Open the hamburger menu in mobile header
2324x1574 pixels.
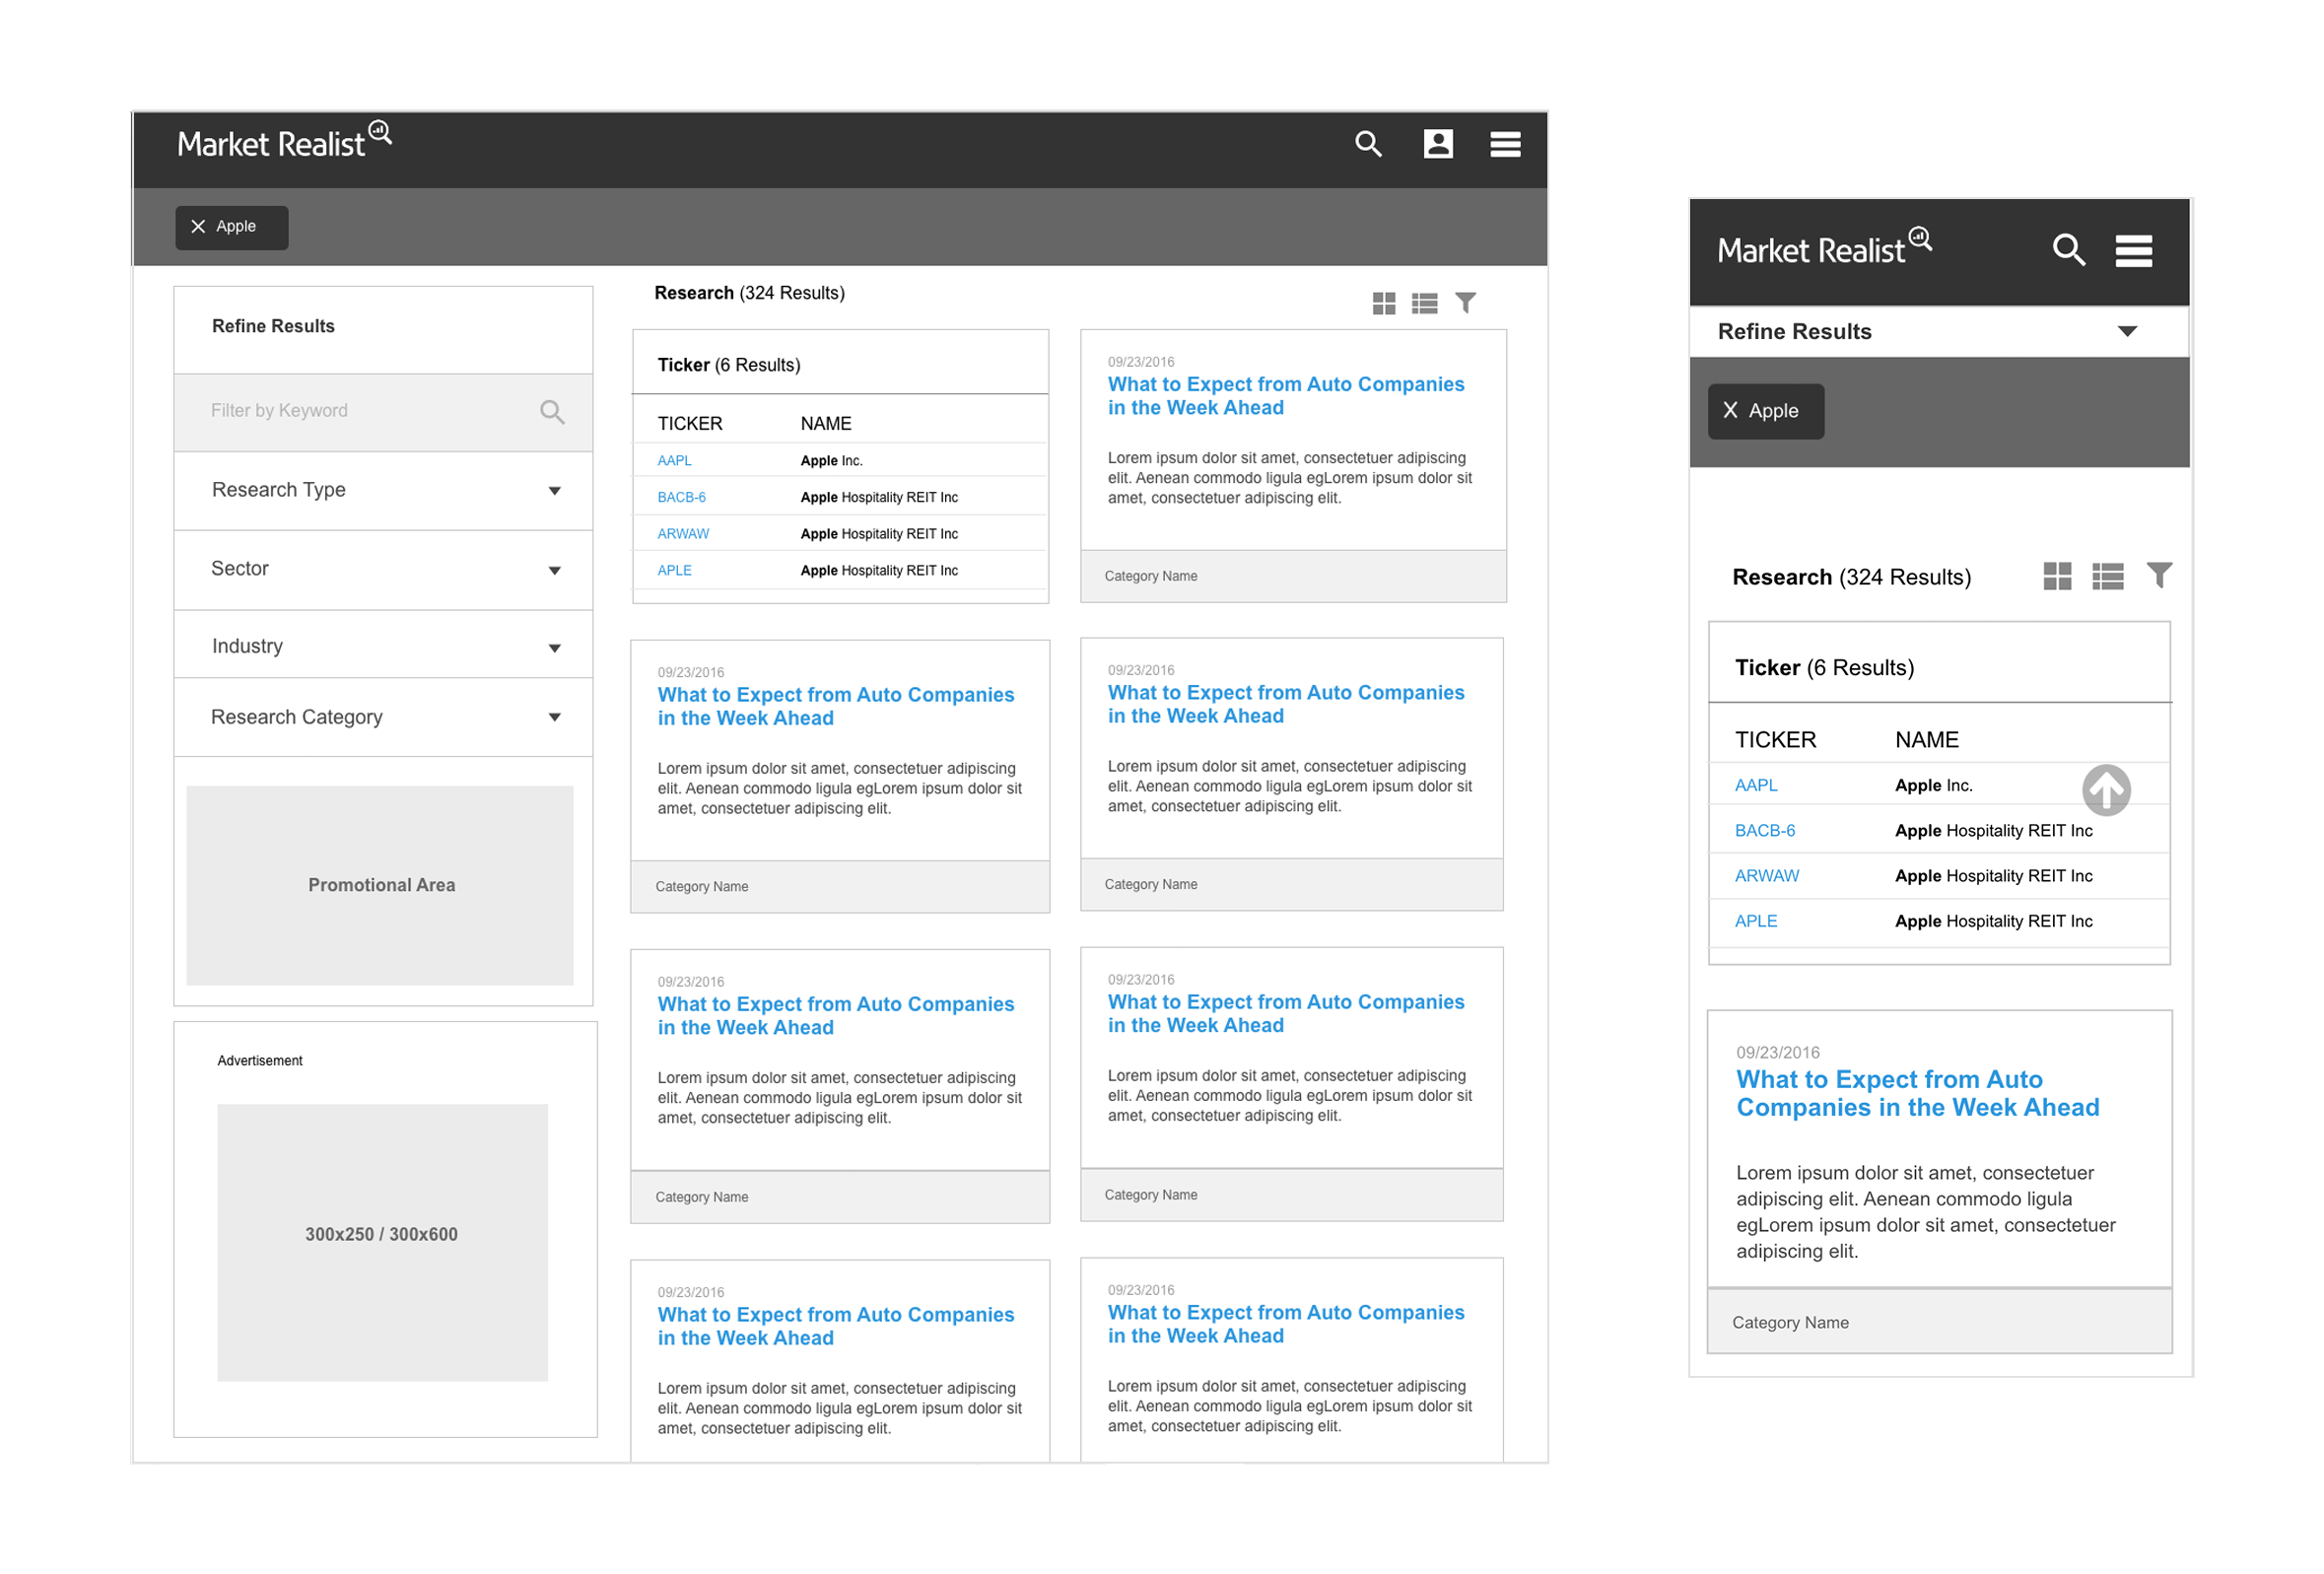2133,251
